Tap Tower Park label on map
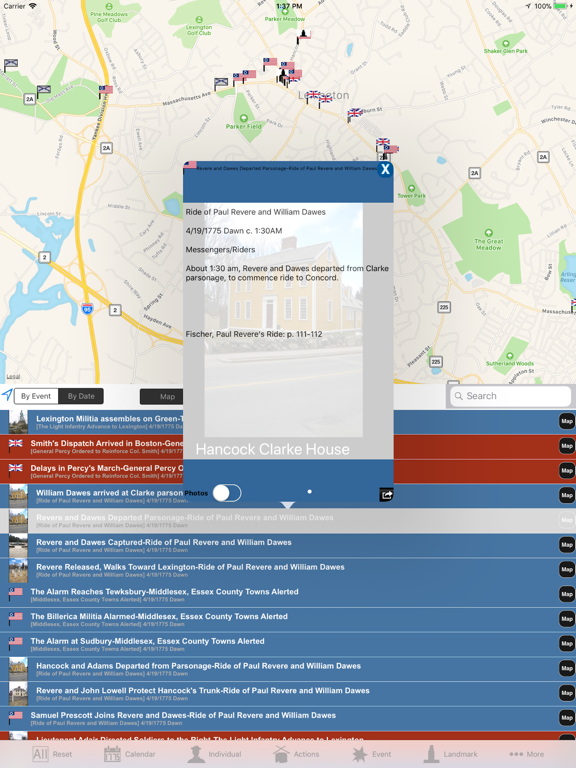Viewport: 576px width, 768px height. (411, 195)
